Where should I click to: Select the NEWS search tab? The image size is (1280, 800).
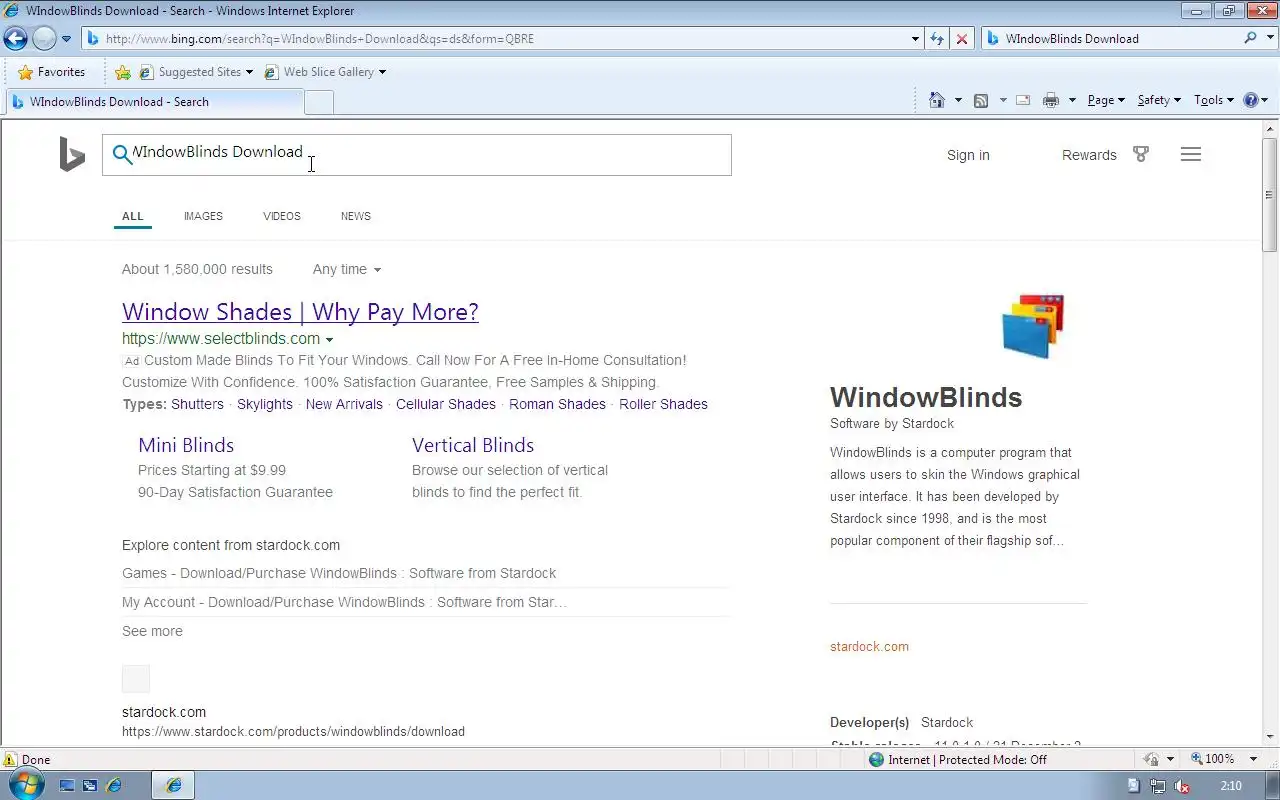click(x=356, y=216)
